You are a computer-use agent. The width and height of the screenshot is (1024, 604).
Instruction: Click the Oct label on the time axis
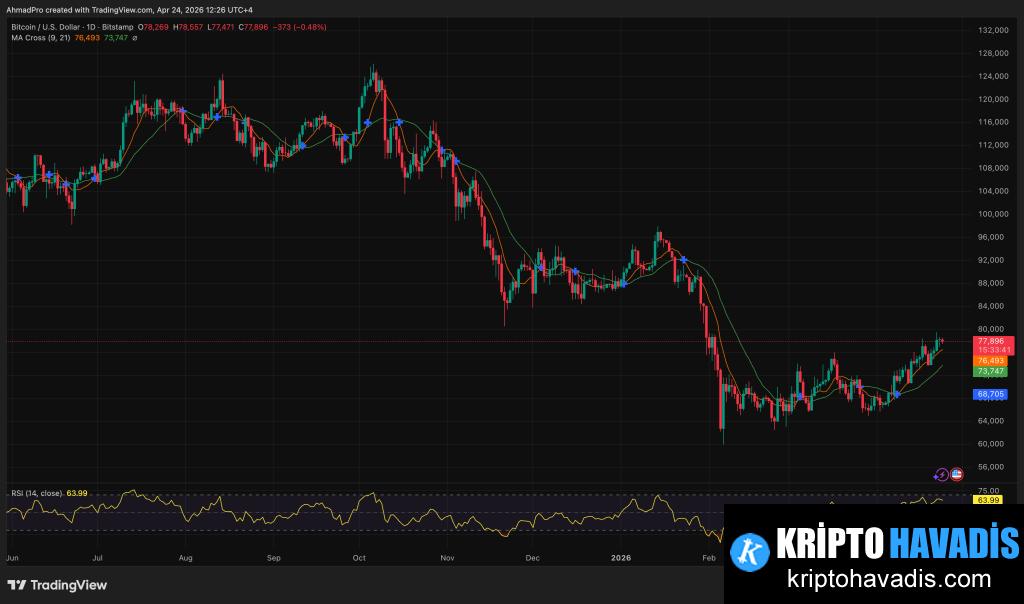pyautogui.click(x=360, y=557)
